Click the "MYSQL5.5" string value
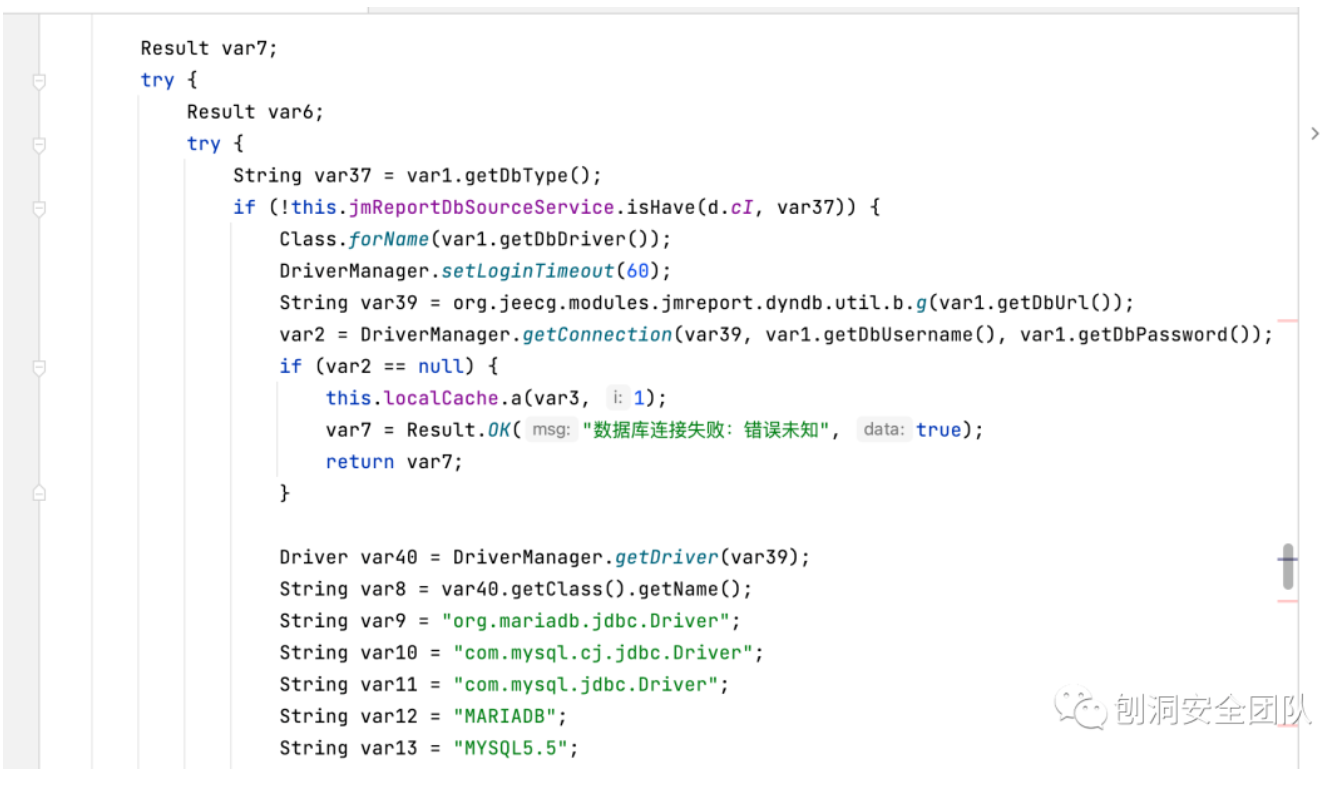 coord(516,748)
